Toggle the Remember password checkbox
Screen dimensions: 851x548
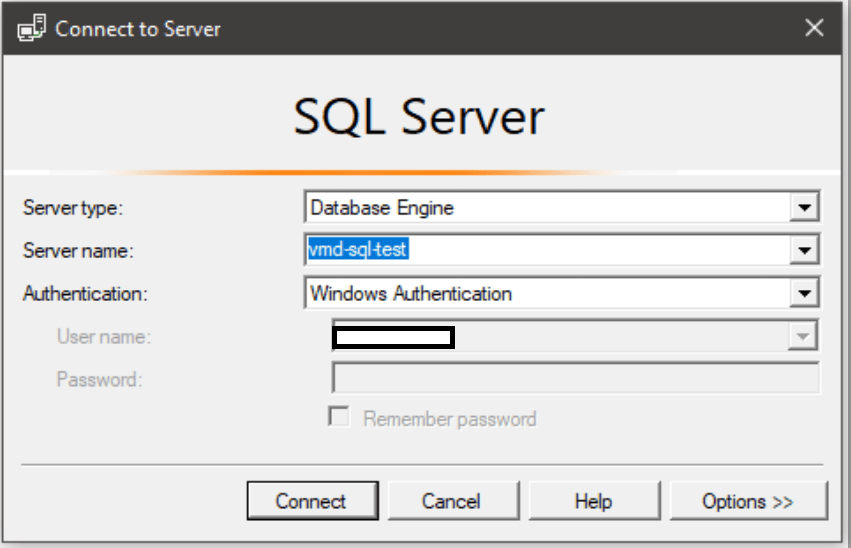[340, 418]
